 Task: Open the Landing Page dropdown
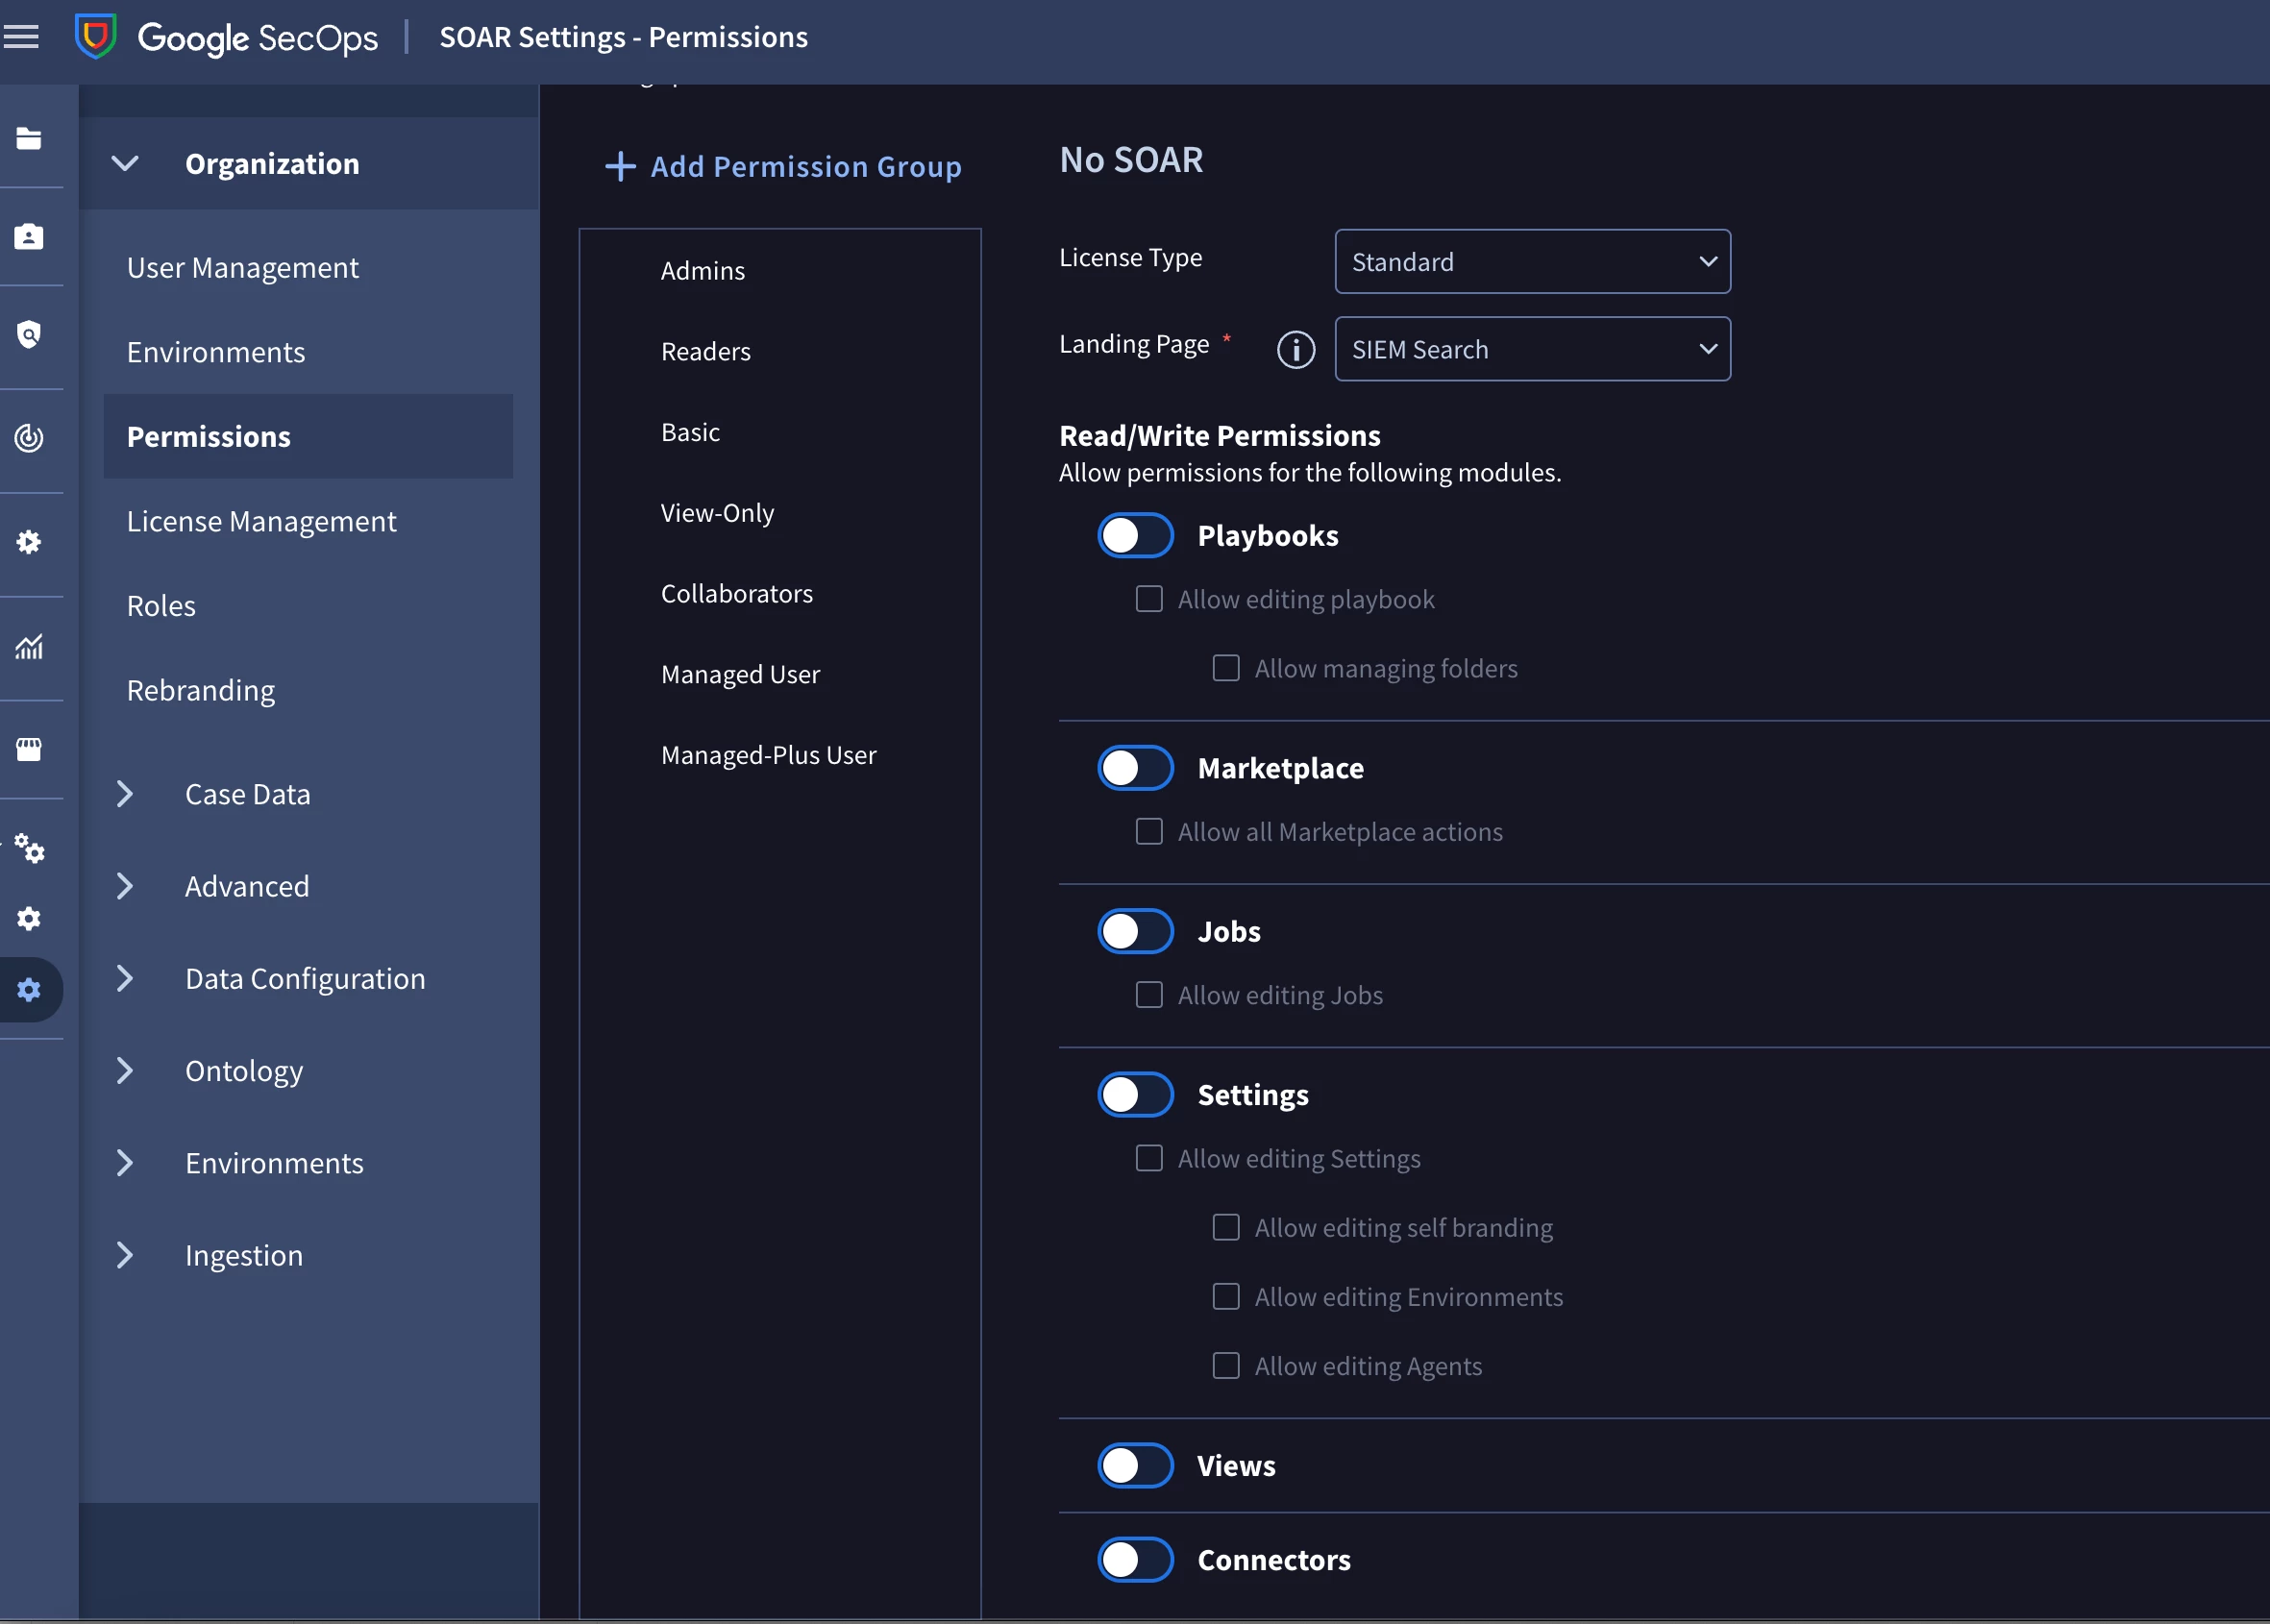[x=1532, y=349]
